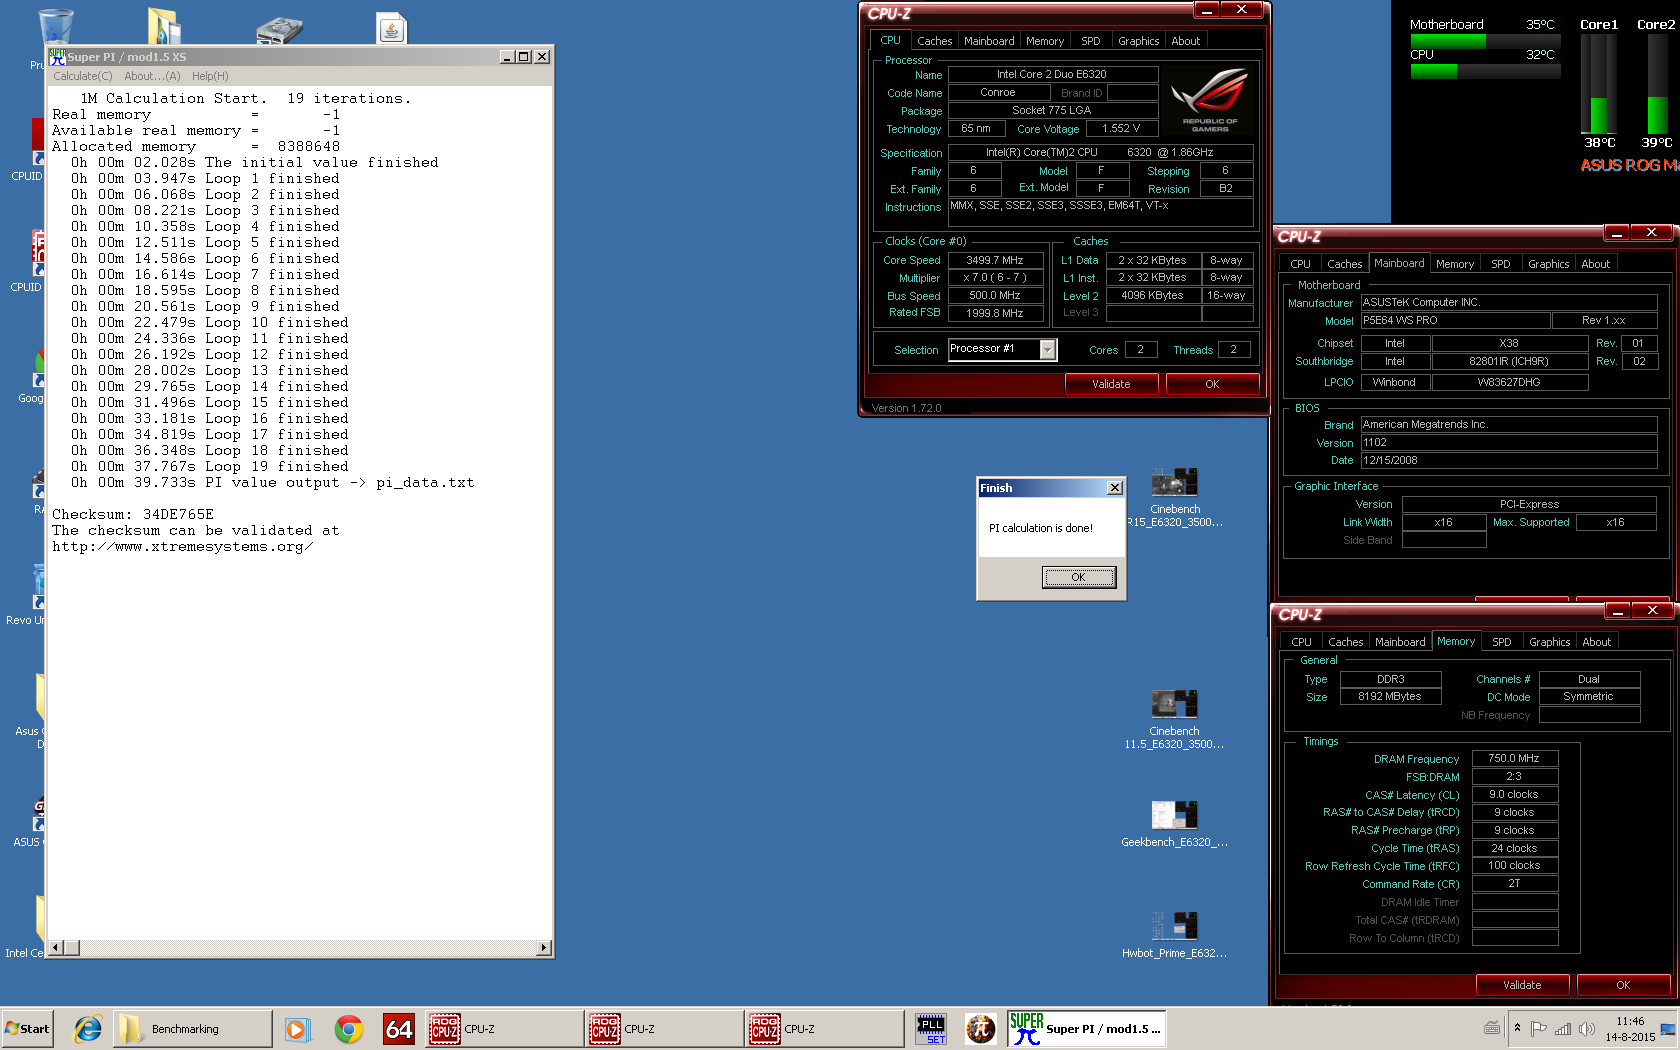Image resolution: width=1680 pixels, height=1050 pixels.
Task: Launch Google Chrome from the taskbar
Action: (x=349, y=1029)
